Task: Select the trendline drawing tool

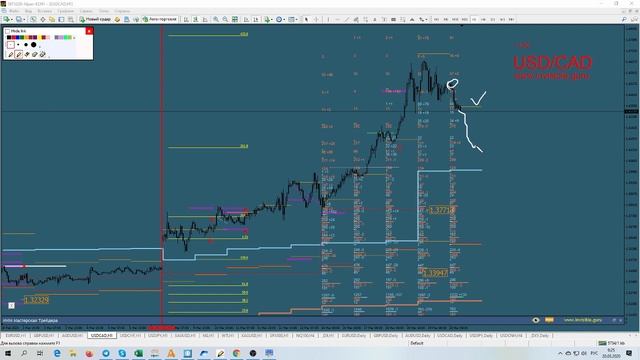Action: coord(347,19)
